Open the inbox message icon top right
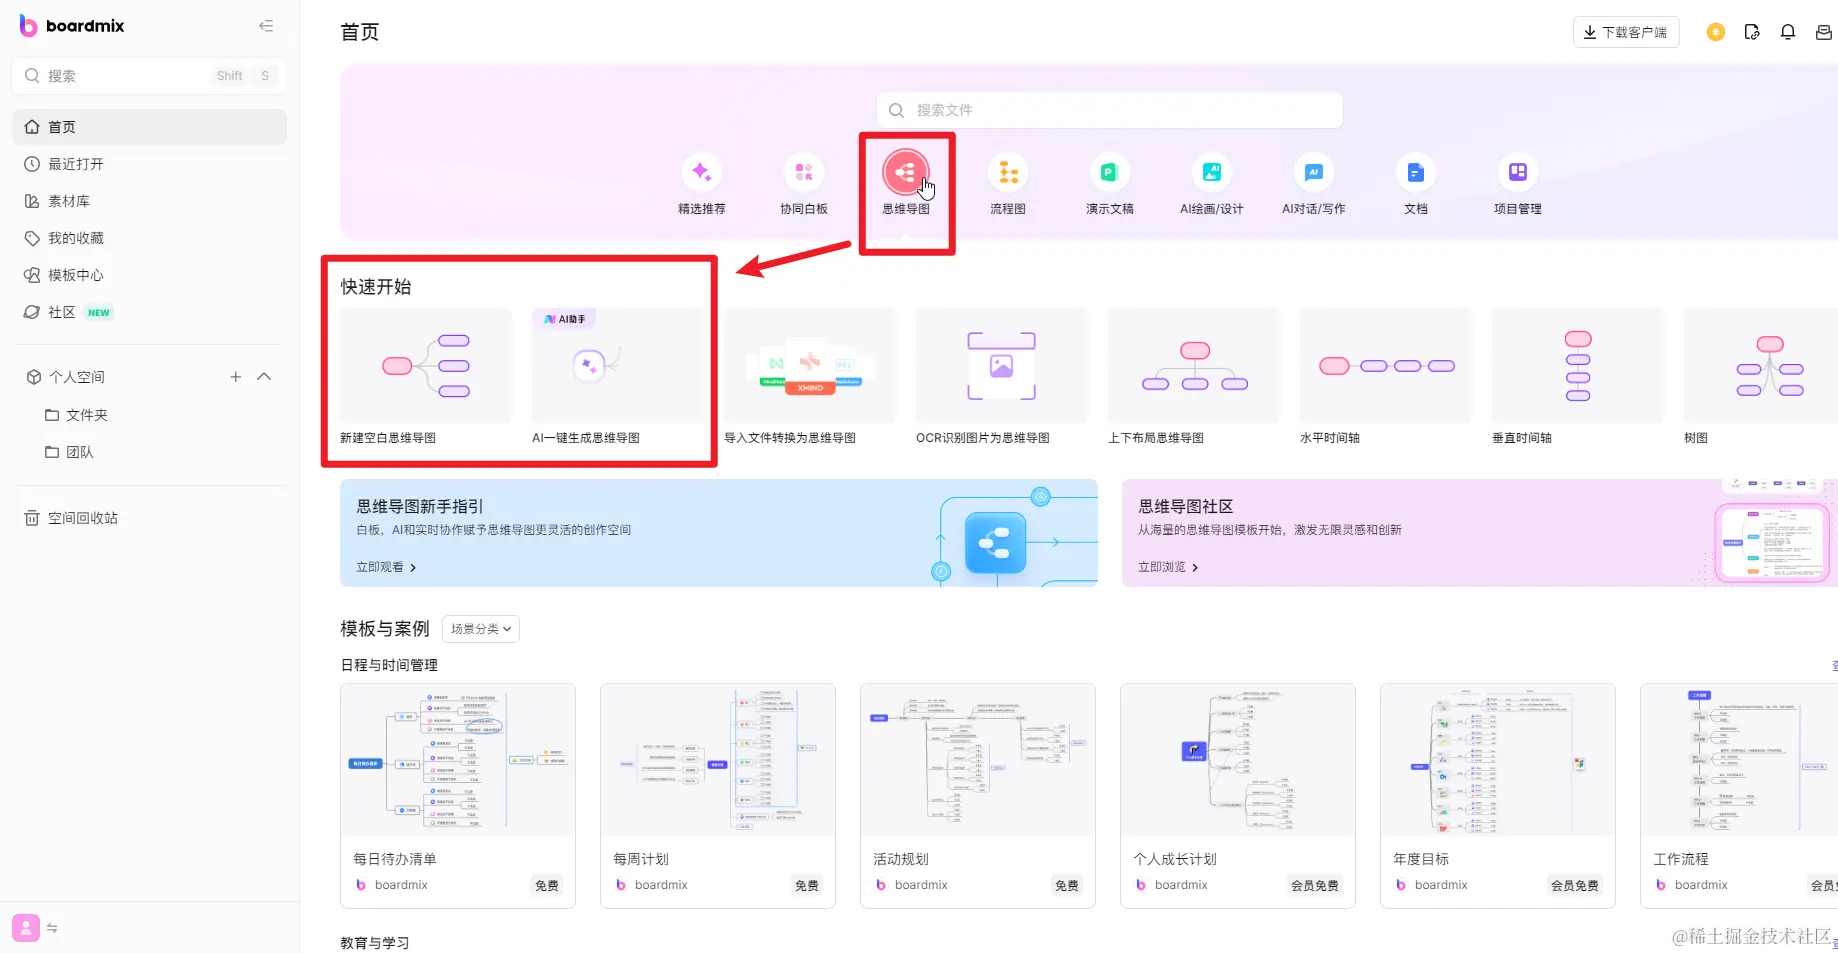The width and height of the screenshot is (1838, 953). click(x=1824, y=31)
